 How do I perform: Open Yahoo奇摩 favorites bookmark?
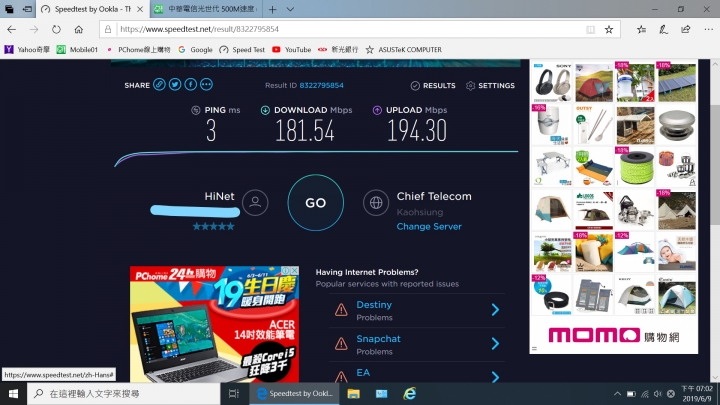pos(27,50)
